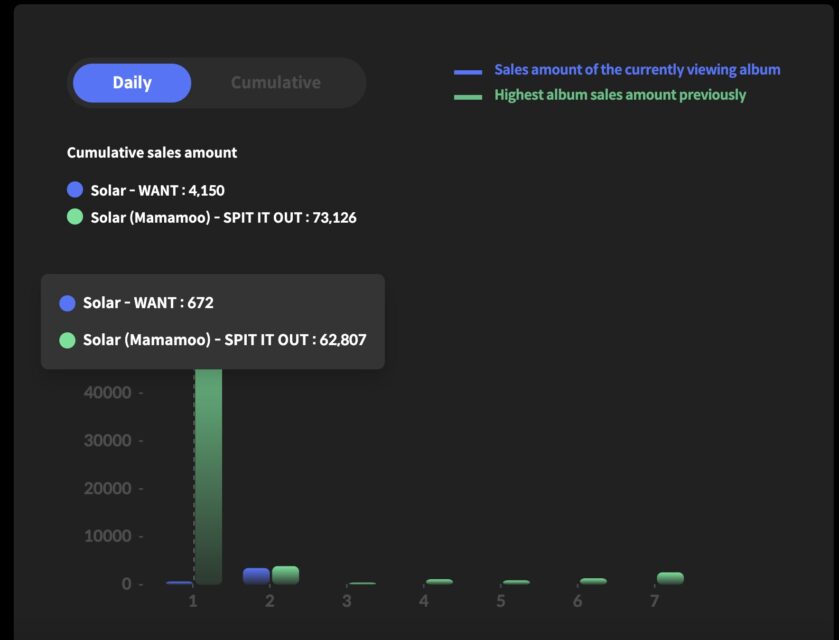The height and width of the screenshot is (640, 839).
Task: Click tooltip entry 'Solar - WANT : 672'
Action: tap(148, 303)
